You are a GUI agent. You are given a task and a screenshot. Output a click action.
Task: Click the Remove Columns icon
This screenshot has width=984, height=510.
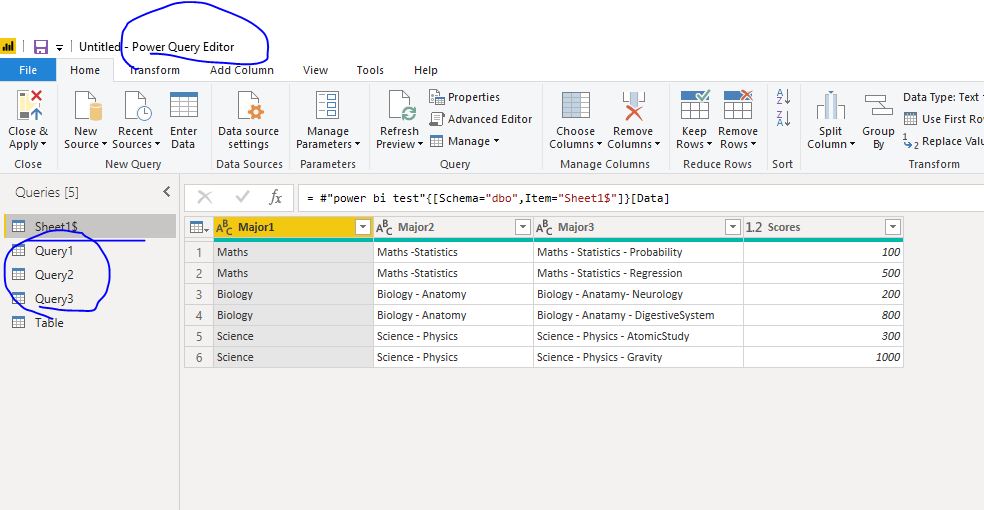point(633,105)
